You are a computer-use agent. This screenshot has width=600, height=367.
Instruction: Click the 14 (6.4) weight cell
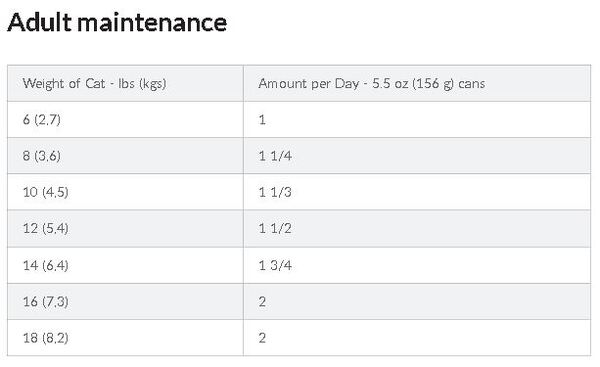pos(125,265)
